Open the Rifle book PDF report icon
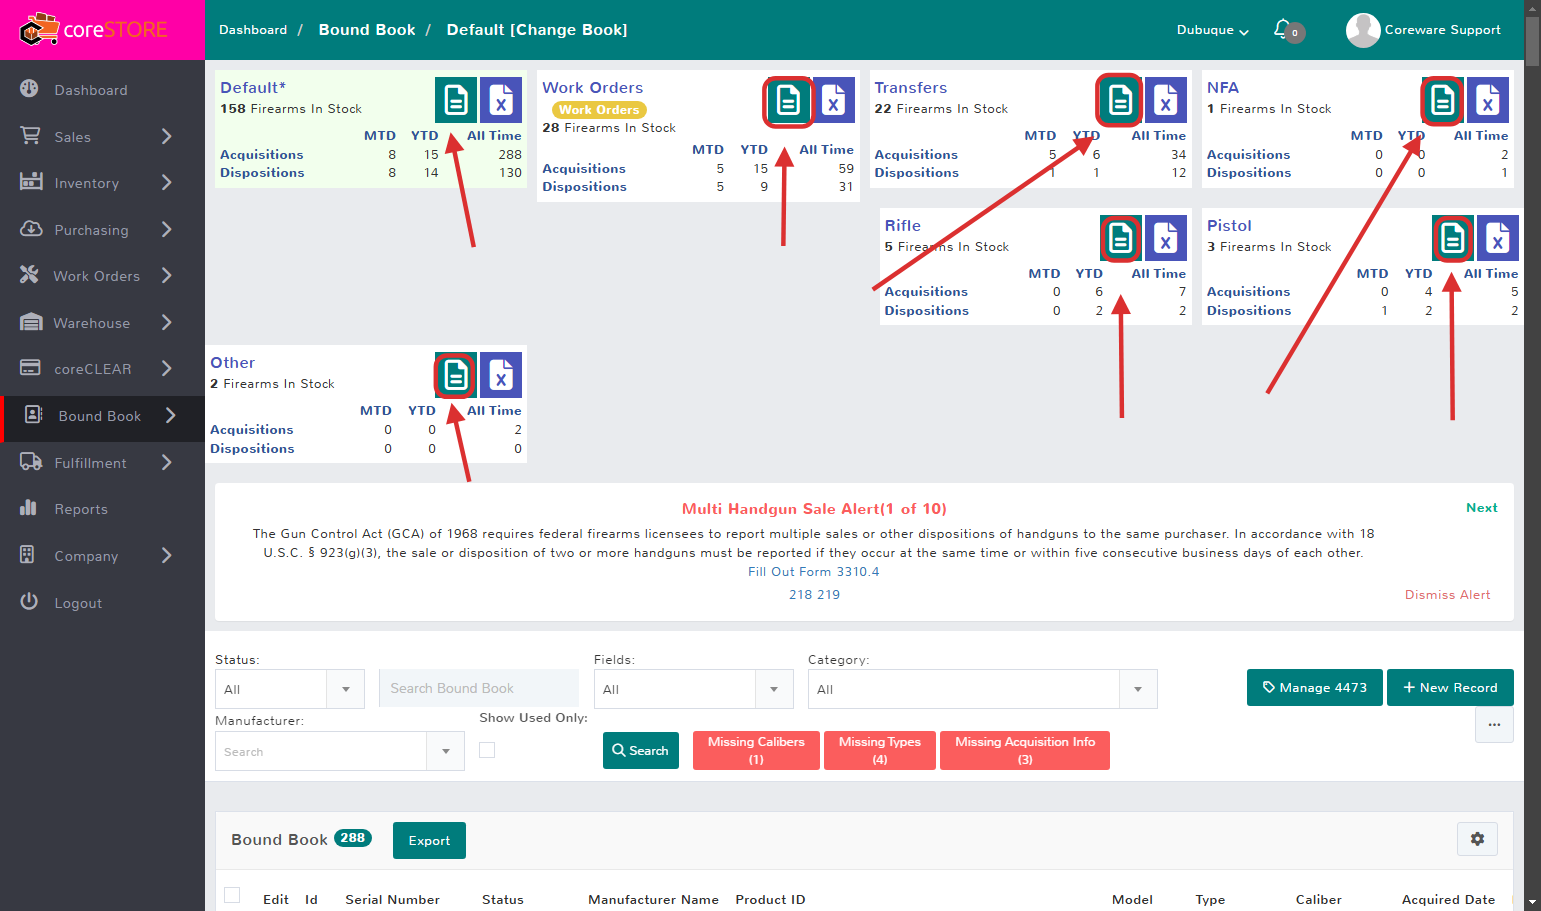 coord(1120,238)
